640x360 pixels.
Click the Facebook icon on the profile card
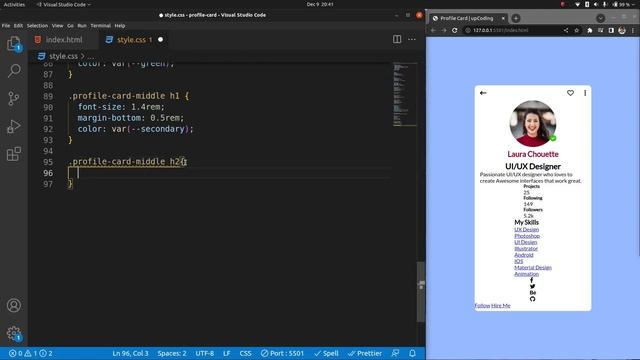532,280
